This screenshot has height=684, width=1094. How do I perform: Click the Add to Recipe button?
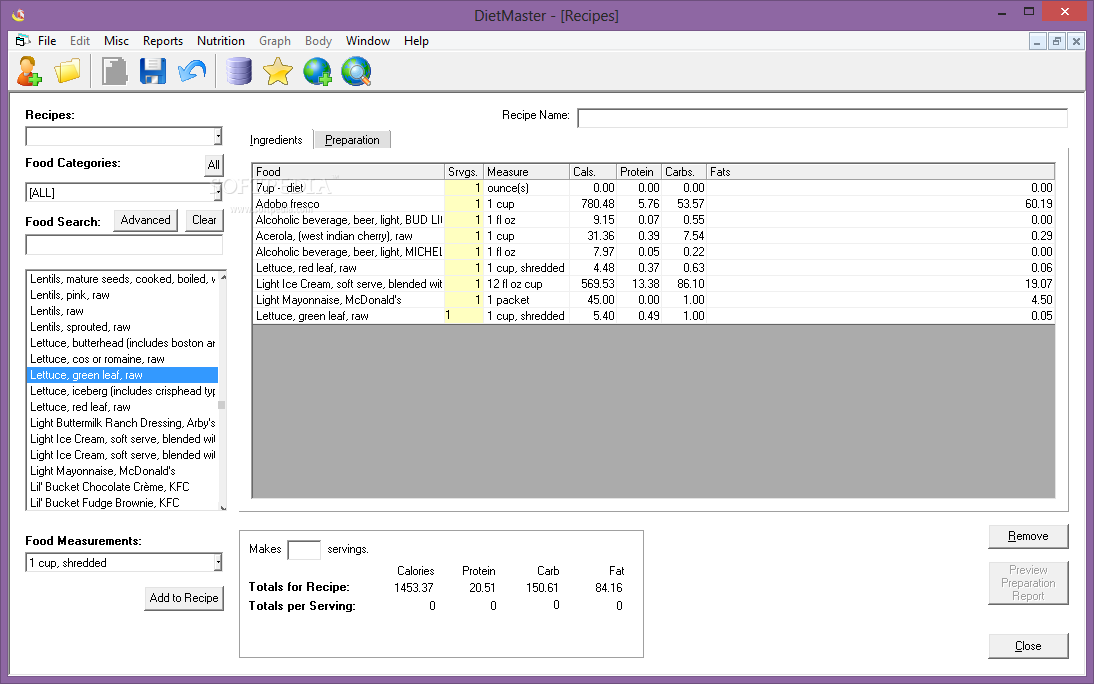184,598
